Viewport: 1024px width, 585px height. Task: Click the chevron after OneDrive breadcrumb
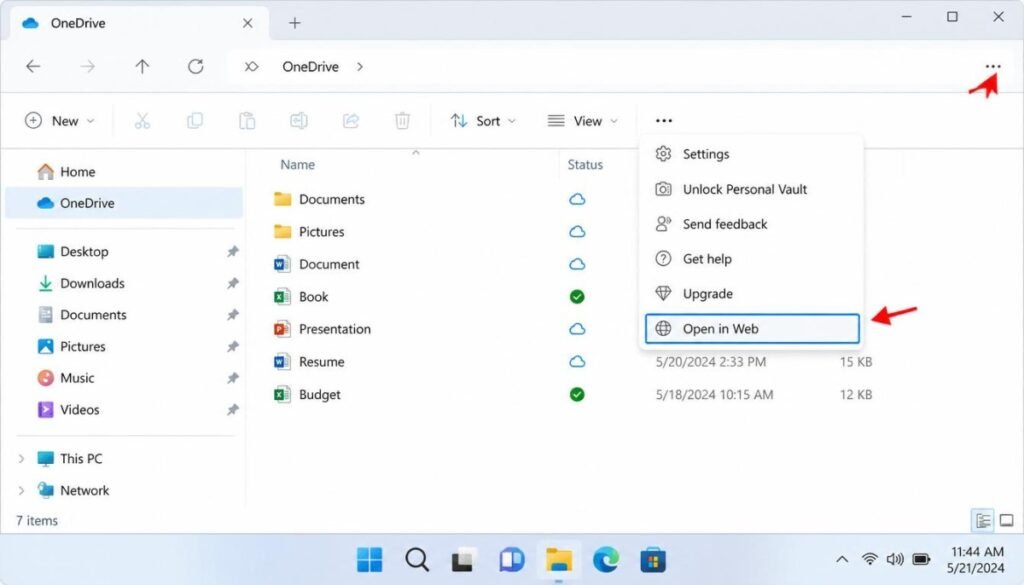pyautogui.click(x=360, y=67)
